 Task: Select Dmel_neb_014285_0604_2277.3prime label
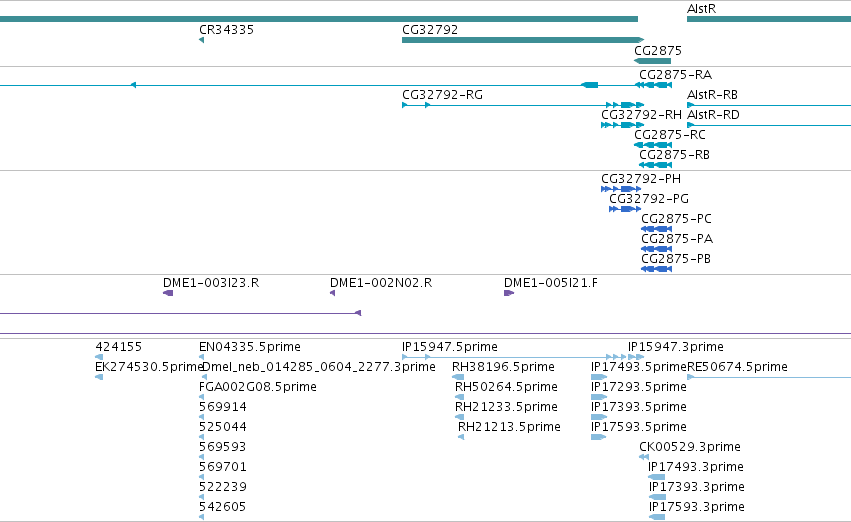pyautogui.click(x=319, y=367)
